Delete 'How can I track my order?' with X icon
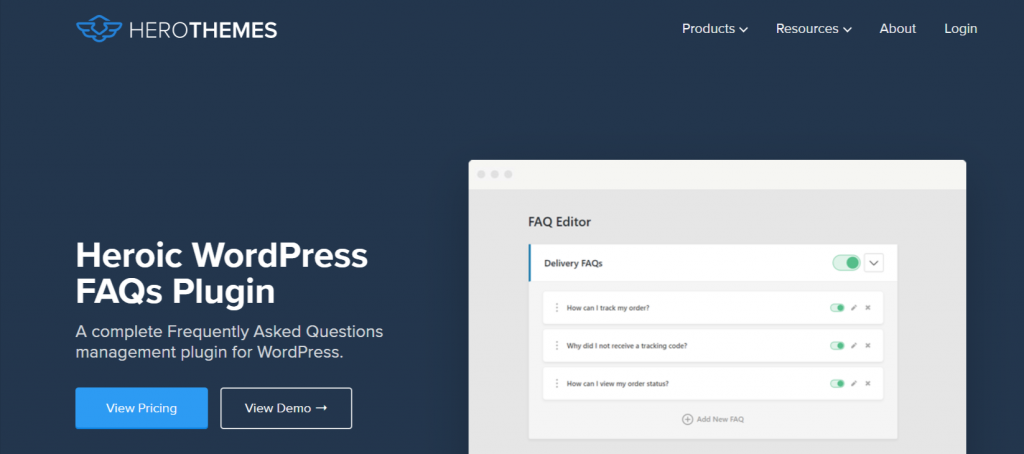1024x454 pixels. pyautogui.click(x=868, y=308)
